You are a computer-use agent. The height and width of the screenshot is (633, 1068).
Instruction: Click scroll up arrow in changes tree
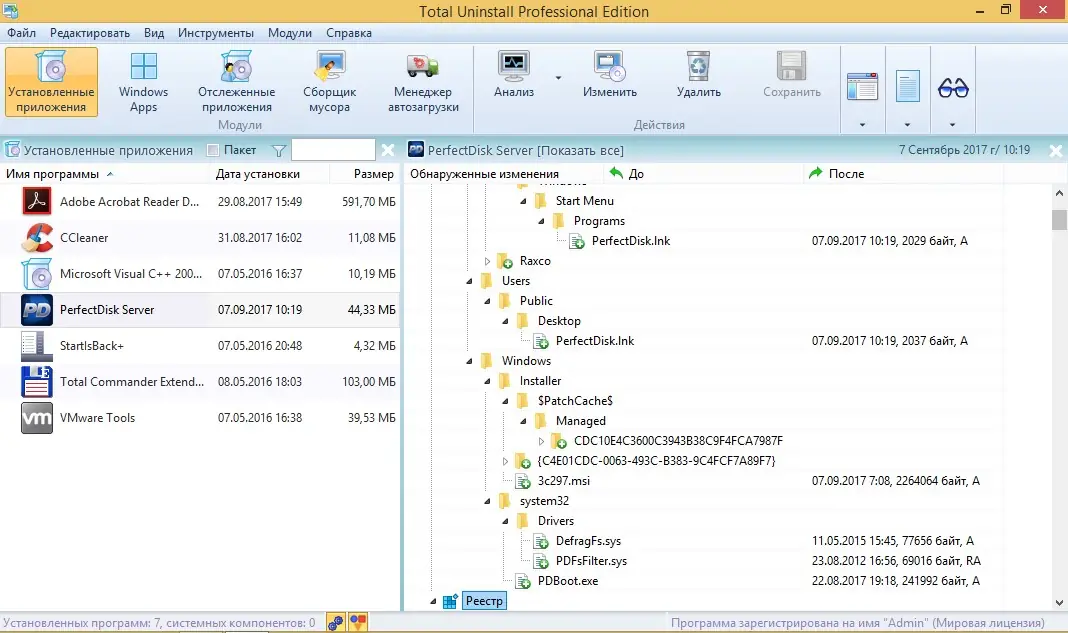pyautogui.click(x=1059, y=193)
